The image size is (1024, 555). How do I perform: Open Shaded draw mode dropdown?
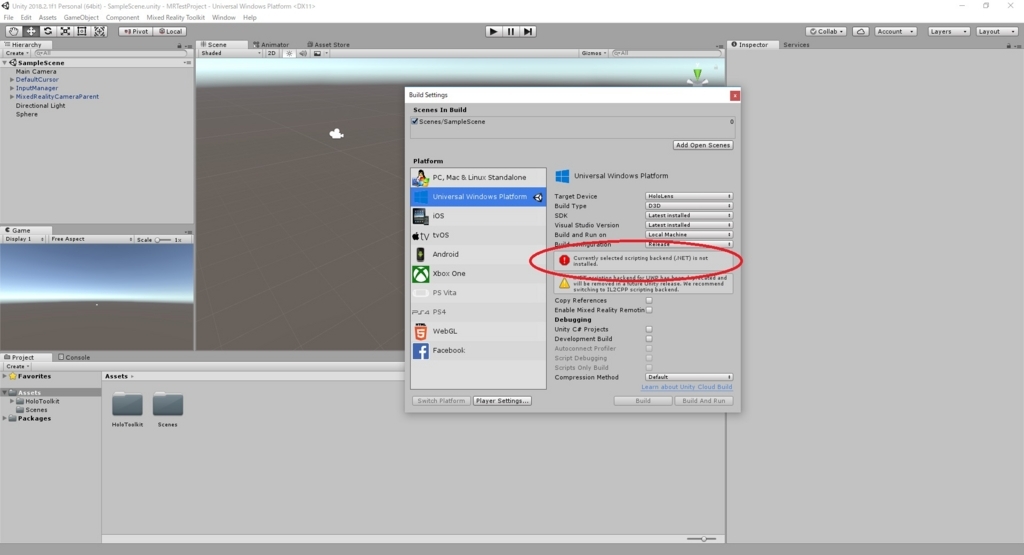coord(231,54)
